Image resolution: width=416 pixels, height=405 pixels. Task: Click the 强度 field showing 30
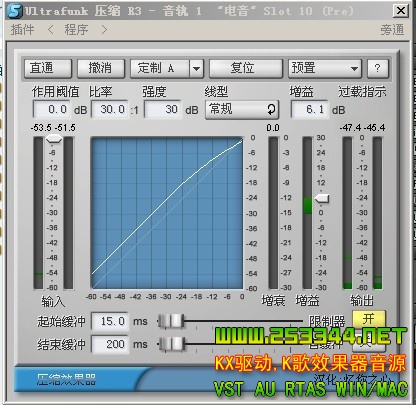pos(163,109)
